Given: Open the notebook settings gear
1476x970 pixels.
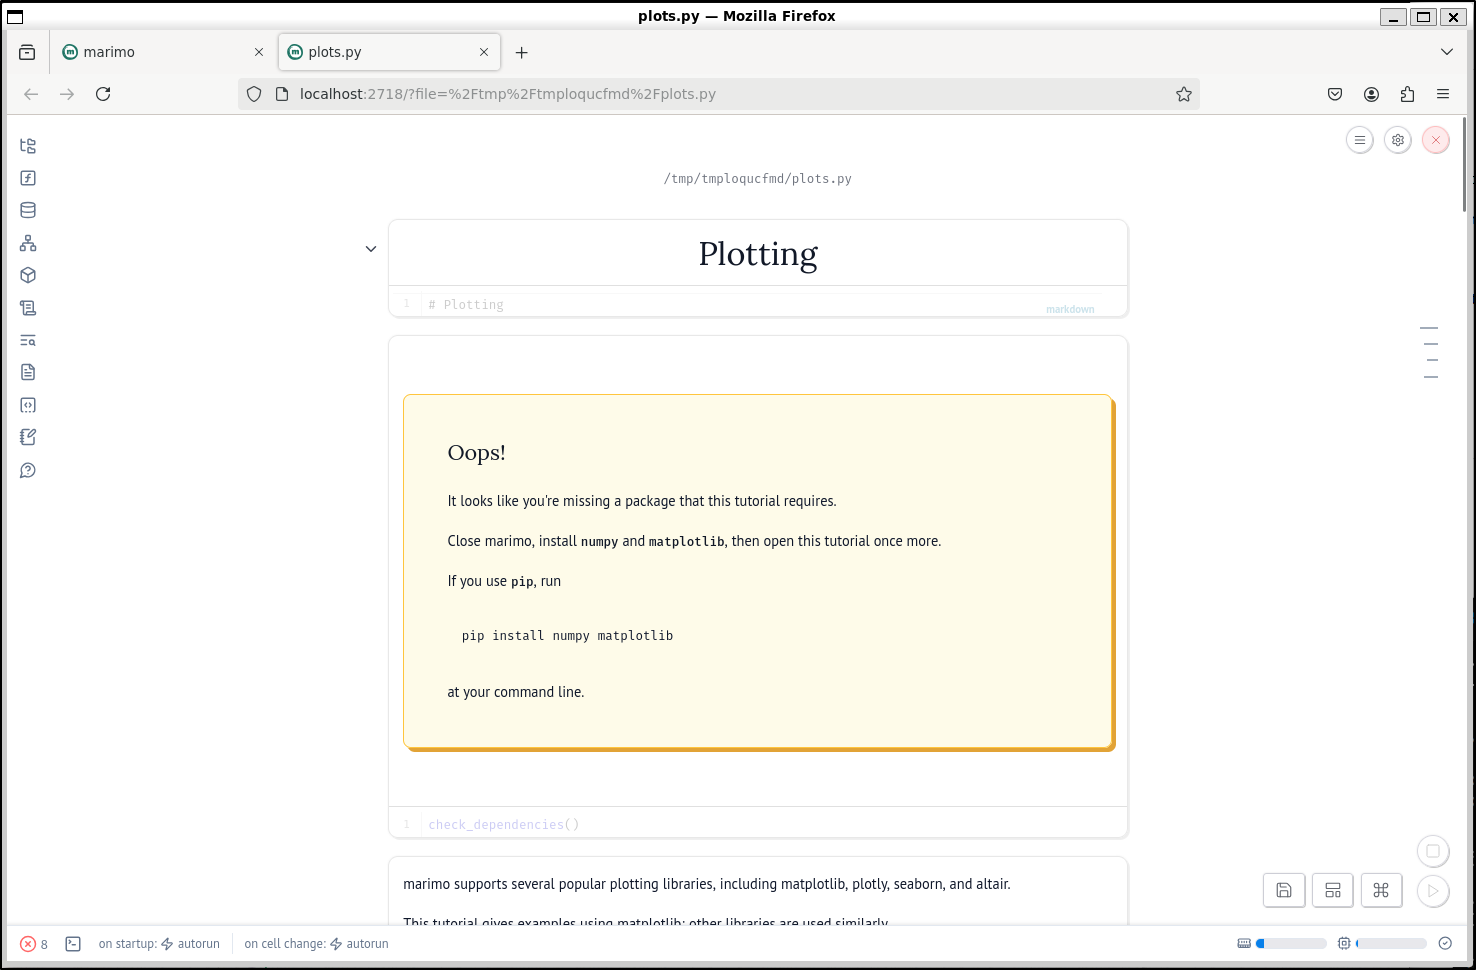Looking at the screenshot, I should 1398,140.
